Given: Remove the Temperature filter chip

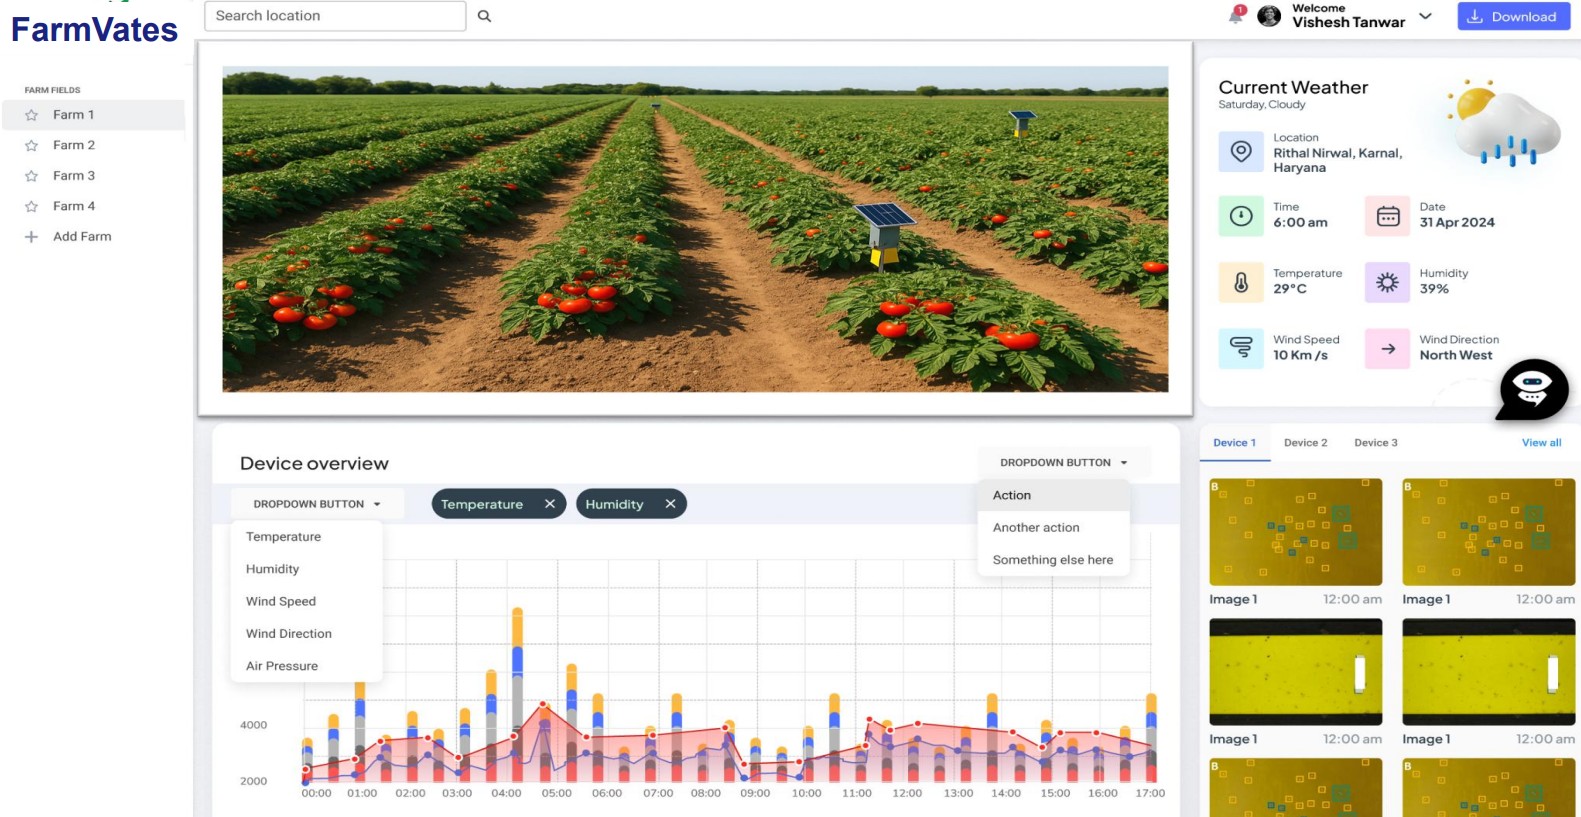Looking at the screenshot, I should (x=550, y=504).
